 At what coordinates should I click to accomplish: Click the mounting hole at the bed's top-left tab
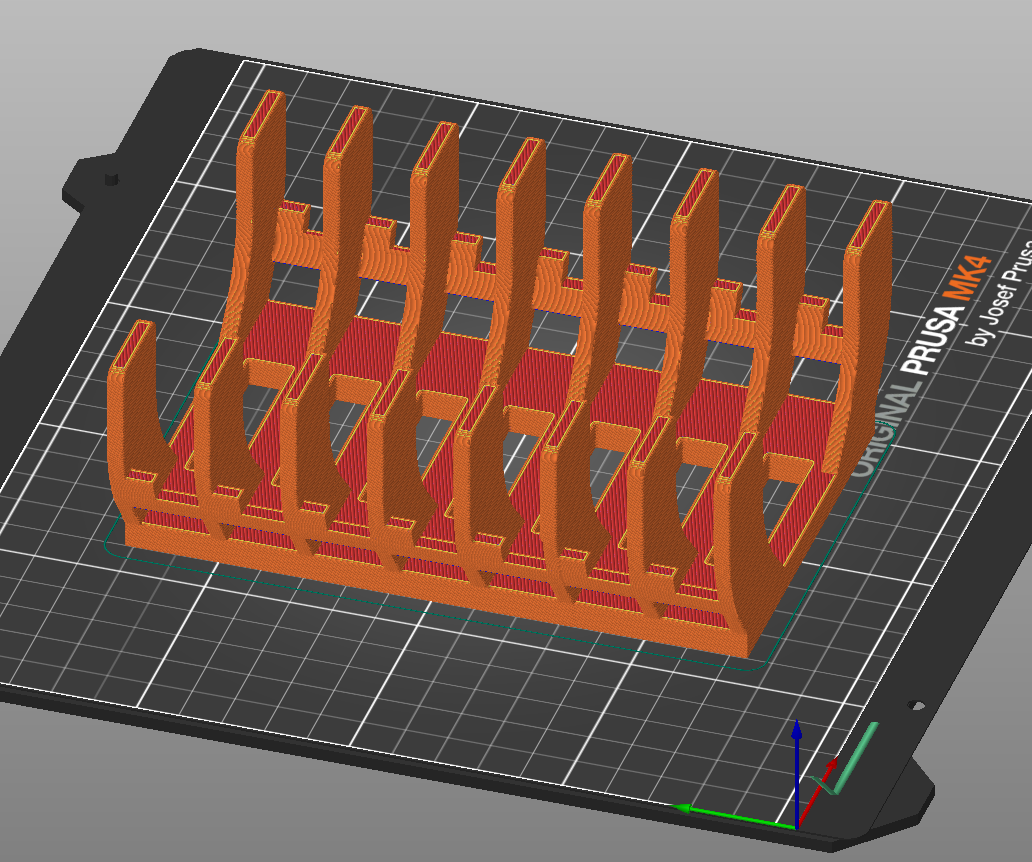point(111,178)
